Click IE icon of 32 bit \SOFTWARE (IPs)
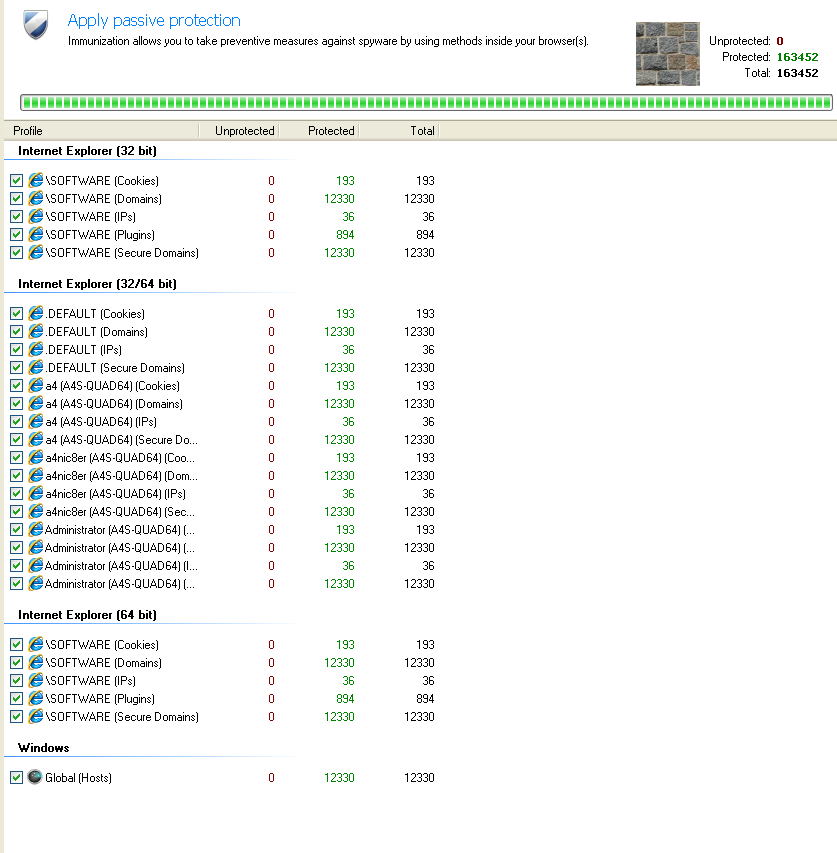The image size is (837, 853). pos(36,216)
